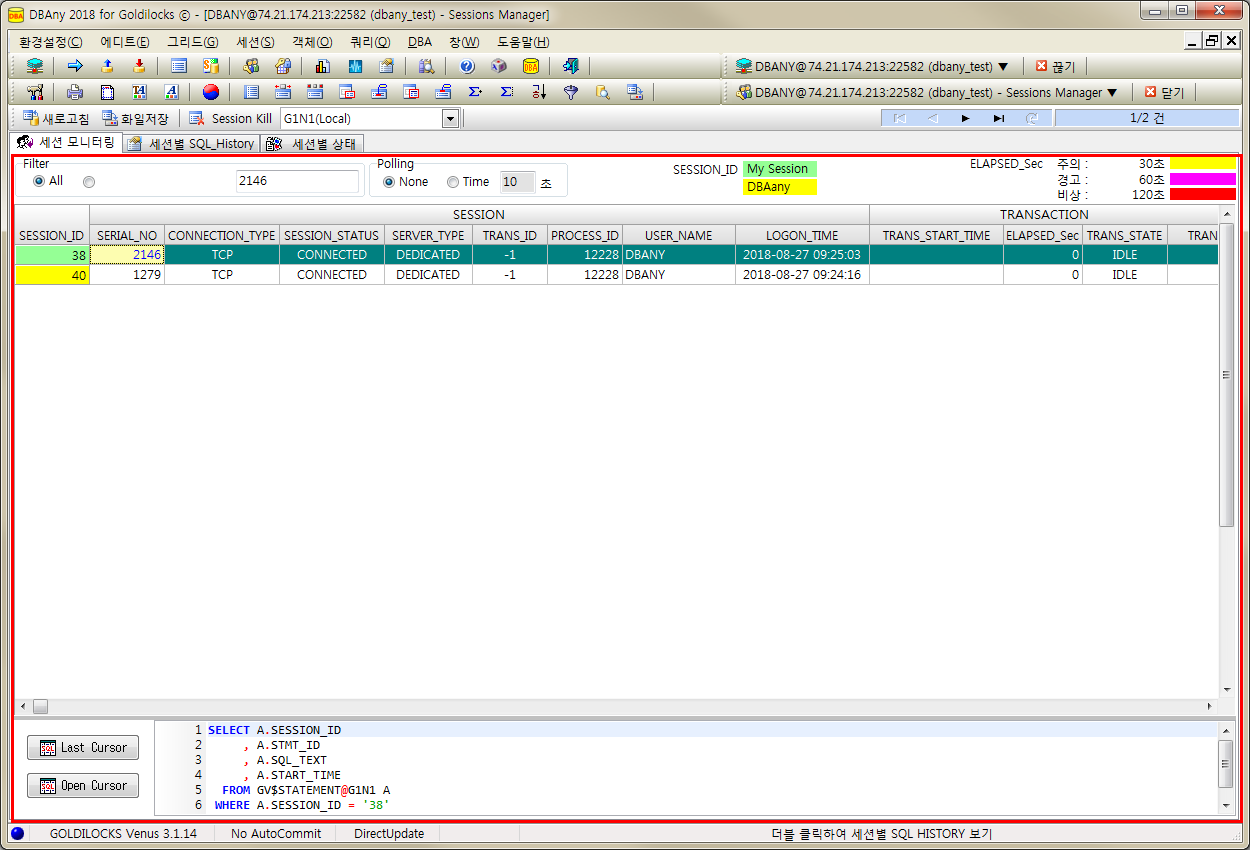This screenshot has height=850, width=1250.
Task: Click the 3D cube toolbar icon
Action: click(x=498, y=66)
